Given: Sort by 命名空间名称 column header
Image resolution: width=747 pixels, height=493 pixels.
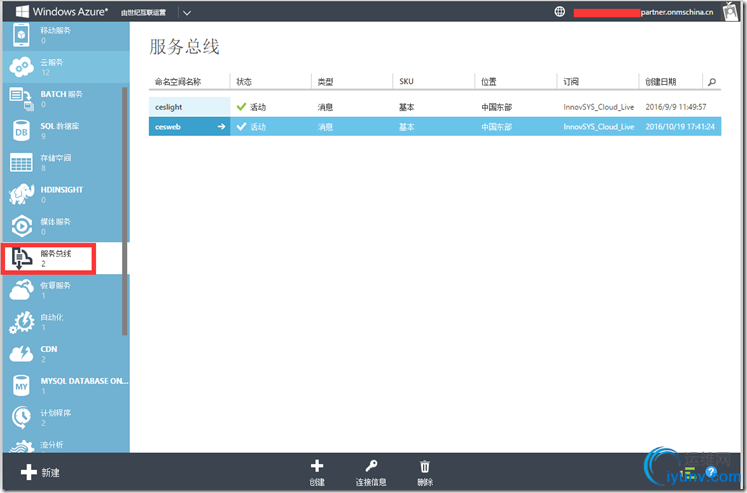Looking at the screenshot, I should point(178,82).
